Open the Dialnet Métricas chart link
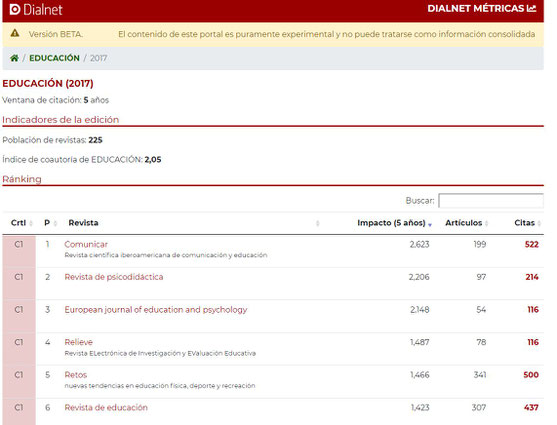Screen dimensions: 557x425 click(x=482, y=9)
